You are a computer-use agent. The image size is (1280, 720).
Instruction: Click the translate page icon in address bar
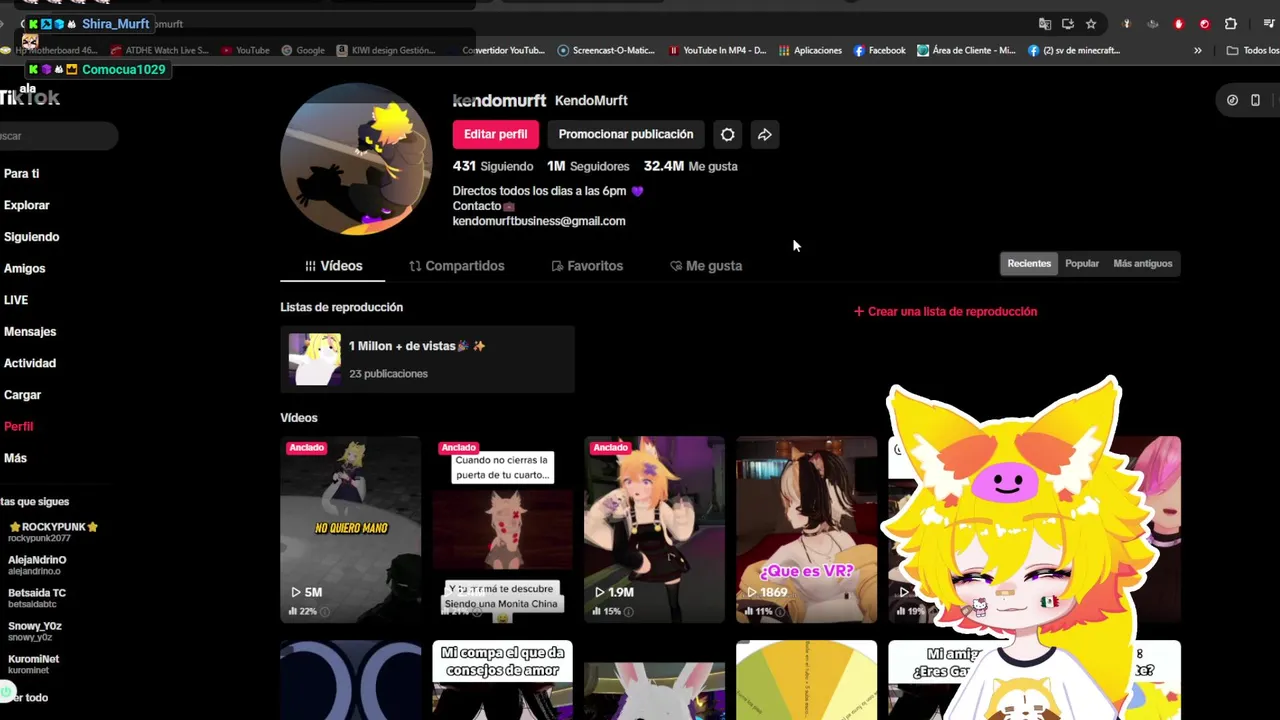[1045, 24]
